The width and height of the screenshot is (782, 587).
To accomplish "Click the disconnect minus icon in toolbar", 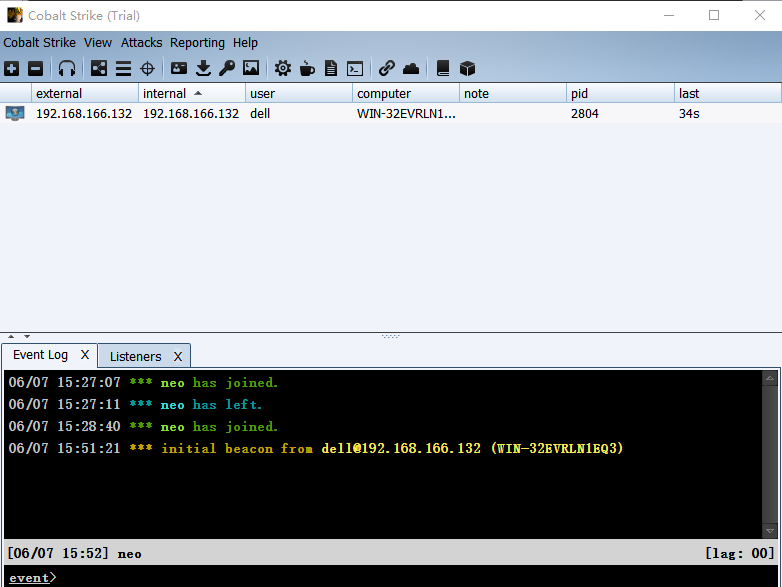I will click(x=35, y=68).
